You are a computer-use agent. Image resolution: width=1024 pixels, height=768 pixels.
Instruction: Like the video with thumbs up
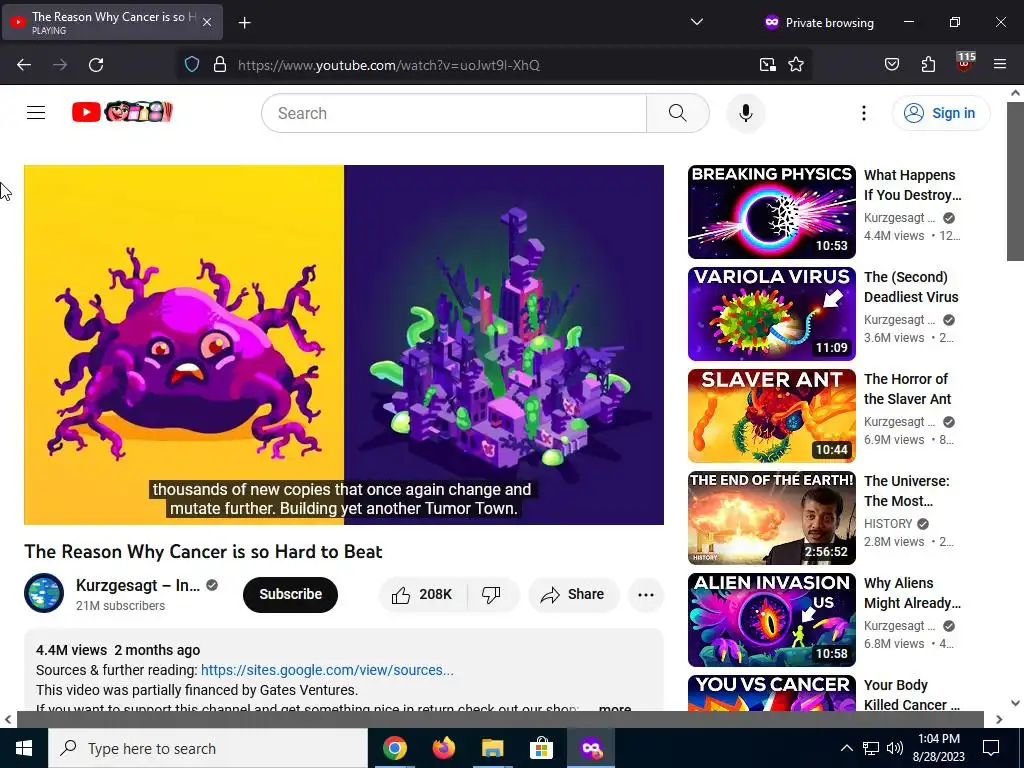pos(422,594)
